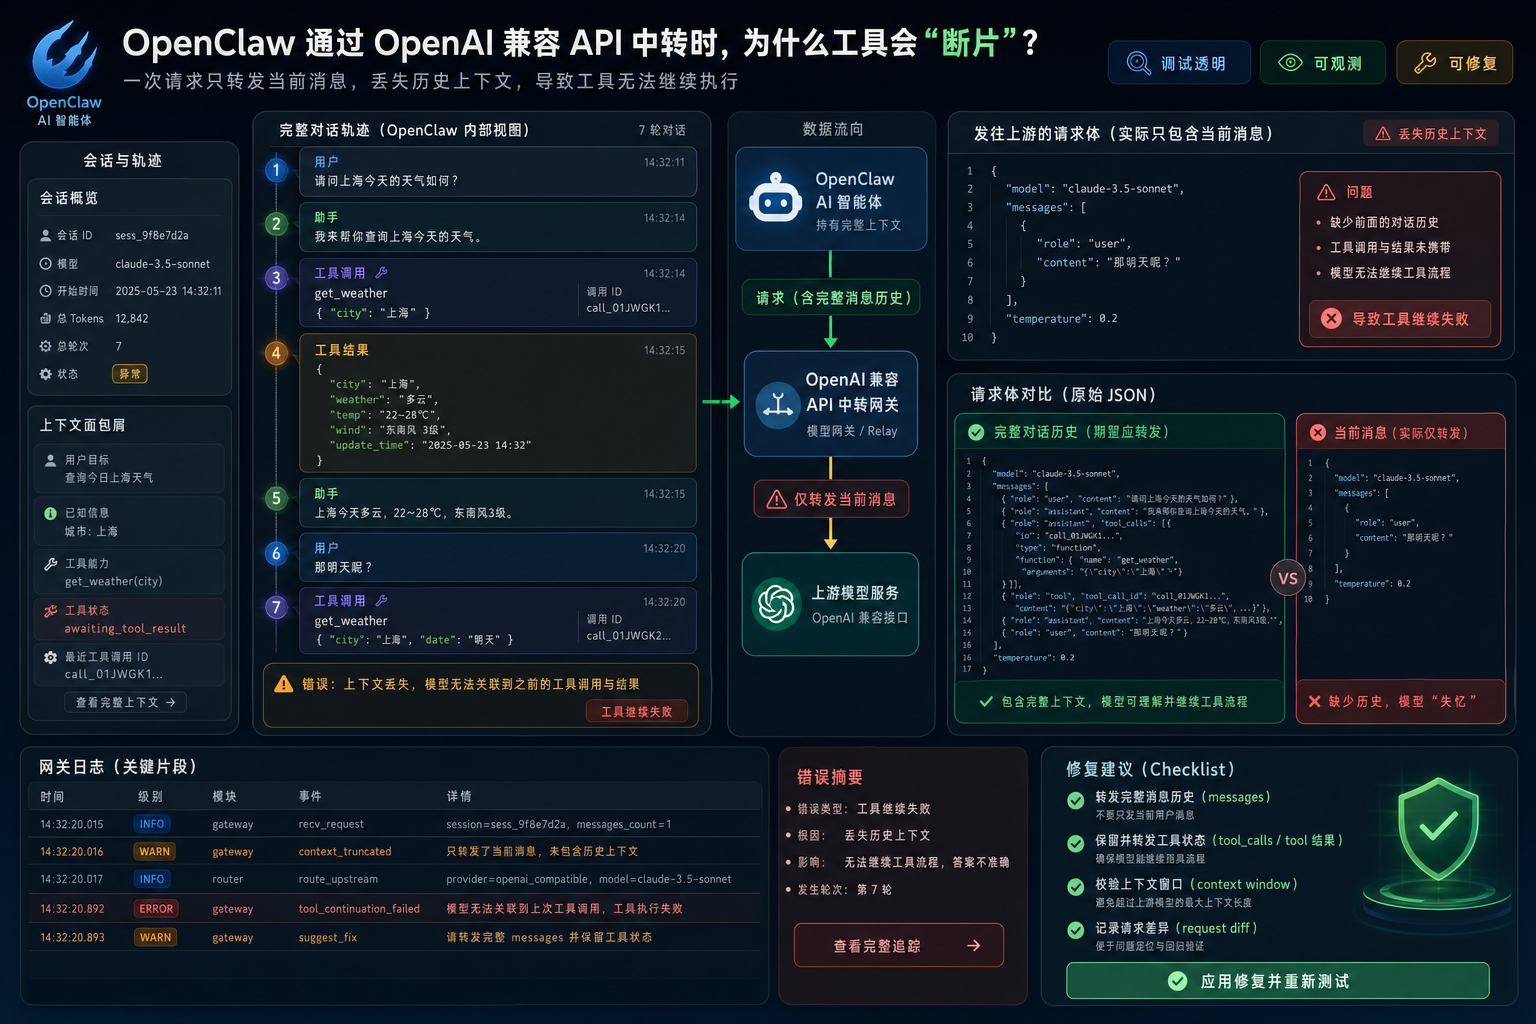
Task: Click the clock icon beside 开始时间
Action: click(x=45, y=291)
